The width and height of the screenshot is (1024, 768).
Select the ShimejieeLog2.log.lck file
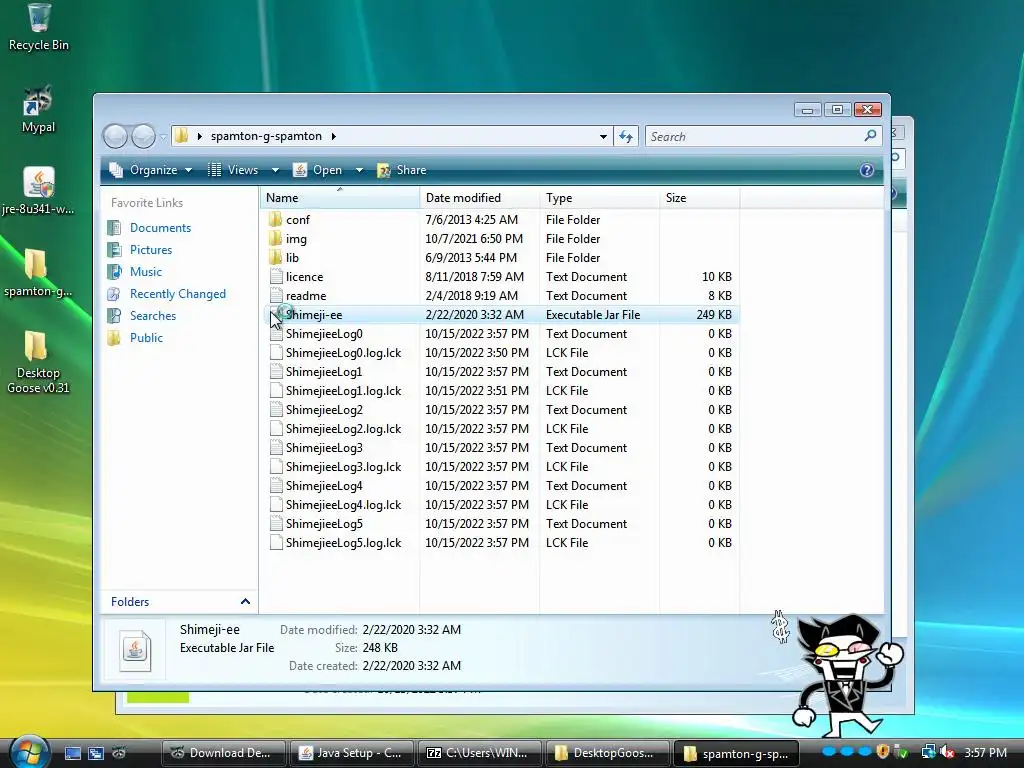pyautogui.click(x=500, y=428)
